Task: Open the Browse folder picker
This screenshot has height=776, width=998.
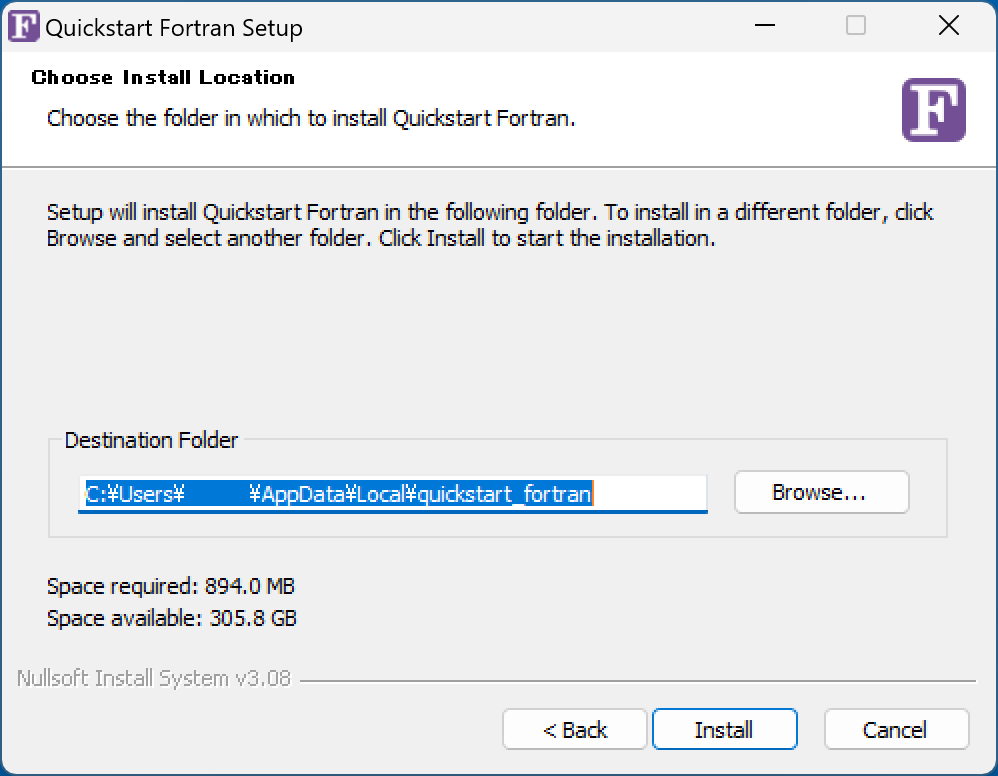Action: [821, 492]
